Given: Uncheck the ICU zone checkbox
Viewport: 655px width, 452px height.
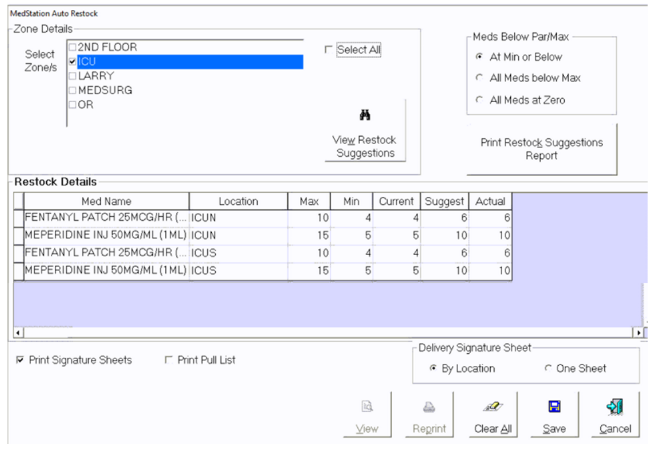Looking at the screenshot, I should pos(73,61).
